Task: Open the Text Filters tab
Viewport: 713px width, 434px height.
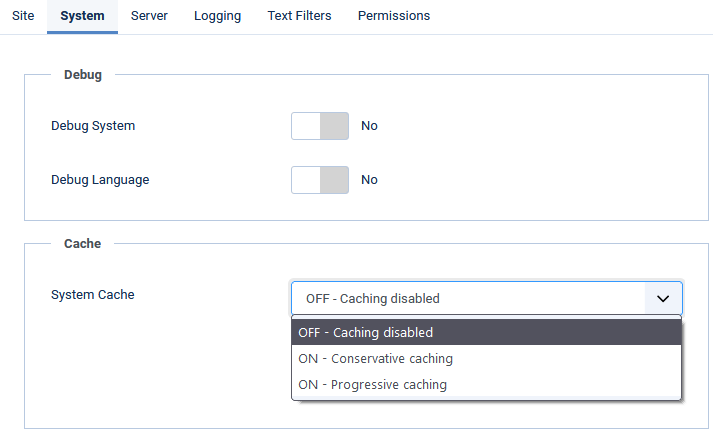Action: click(x=299, y=16)
